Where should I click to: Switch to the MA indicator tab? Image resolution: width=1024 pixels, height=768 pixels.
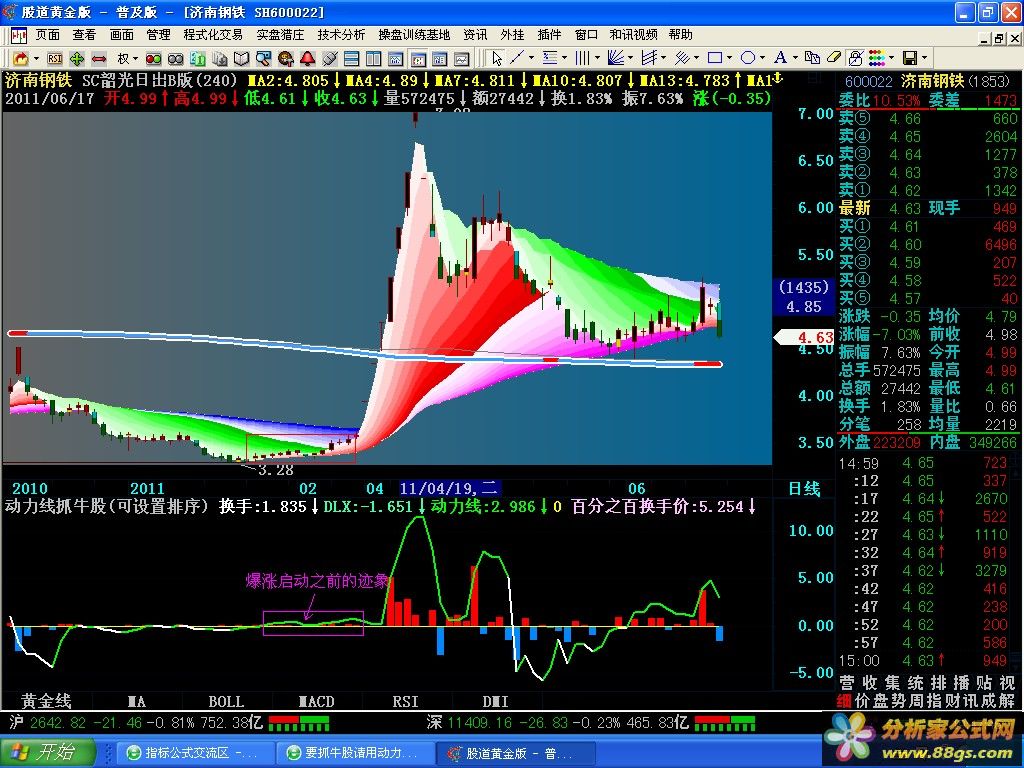pyautogui.click(x=136, y=701)
